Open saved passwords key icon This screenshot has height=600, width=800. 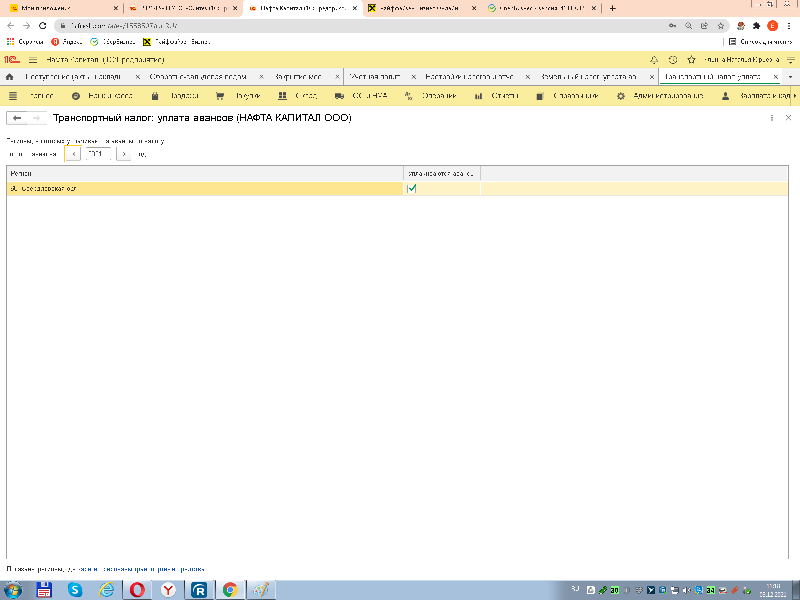672,26
